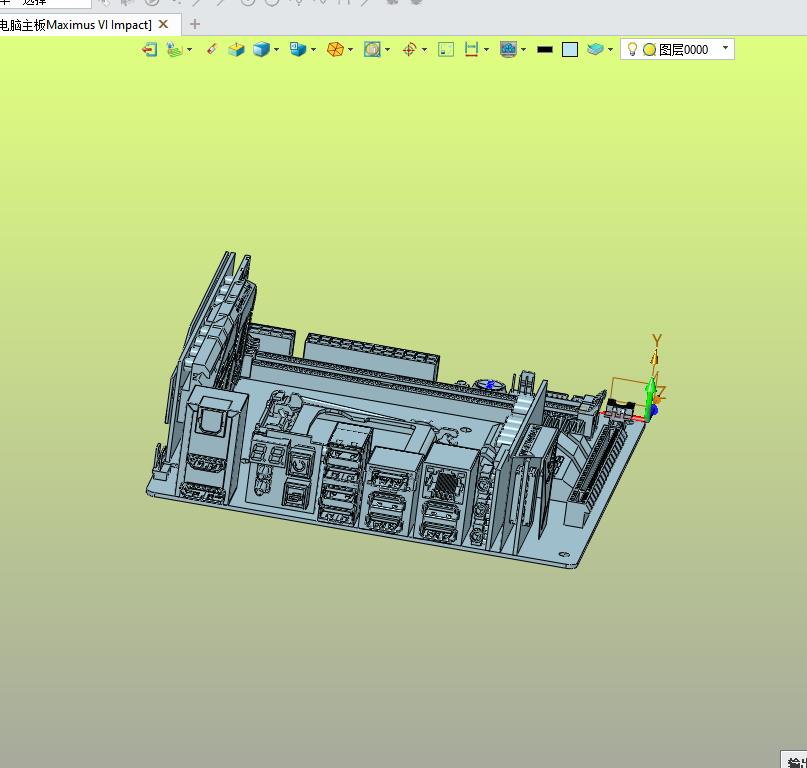Click the plus button to add tab

195,24
